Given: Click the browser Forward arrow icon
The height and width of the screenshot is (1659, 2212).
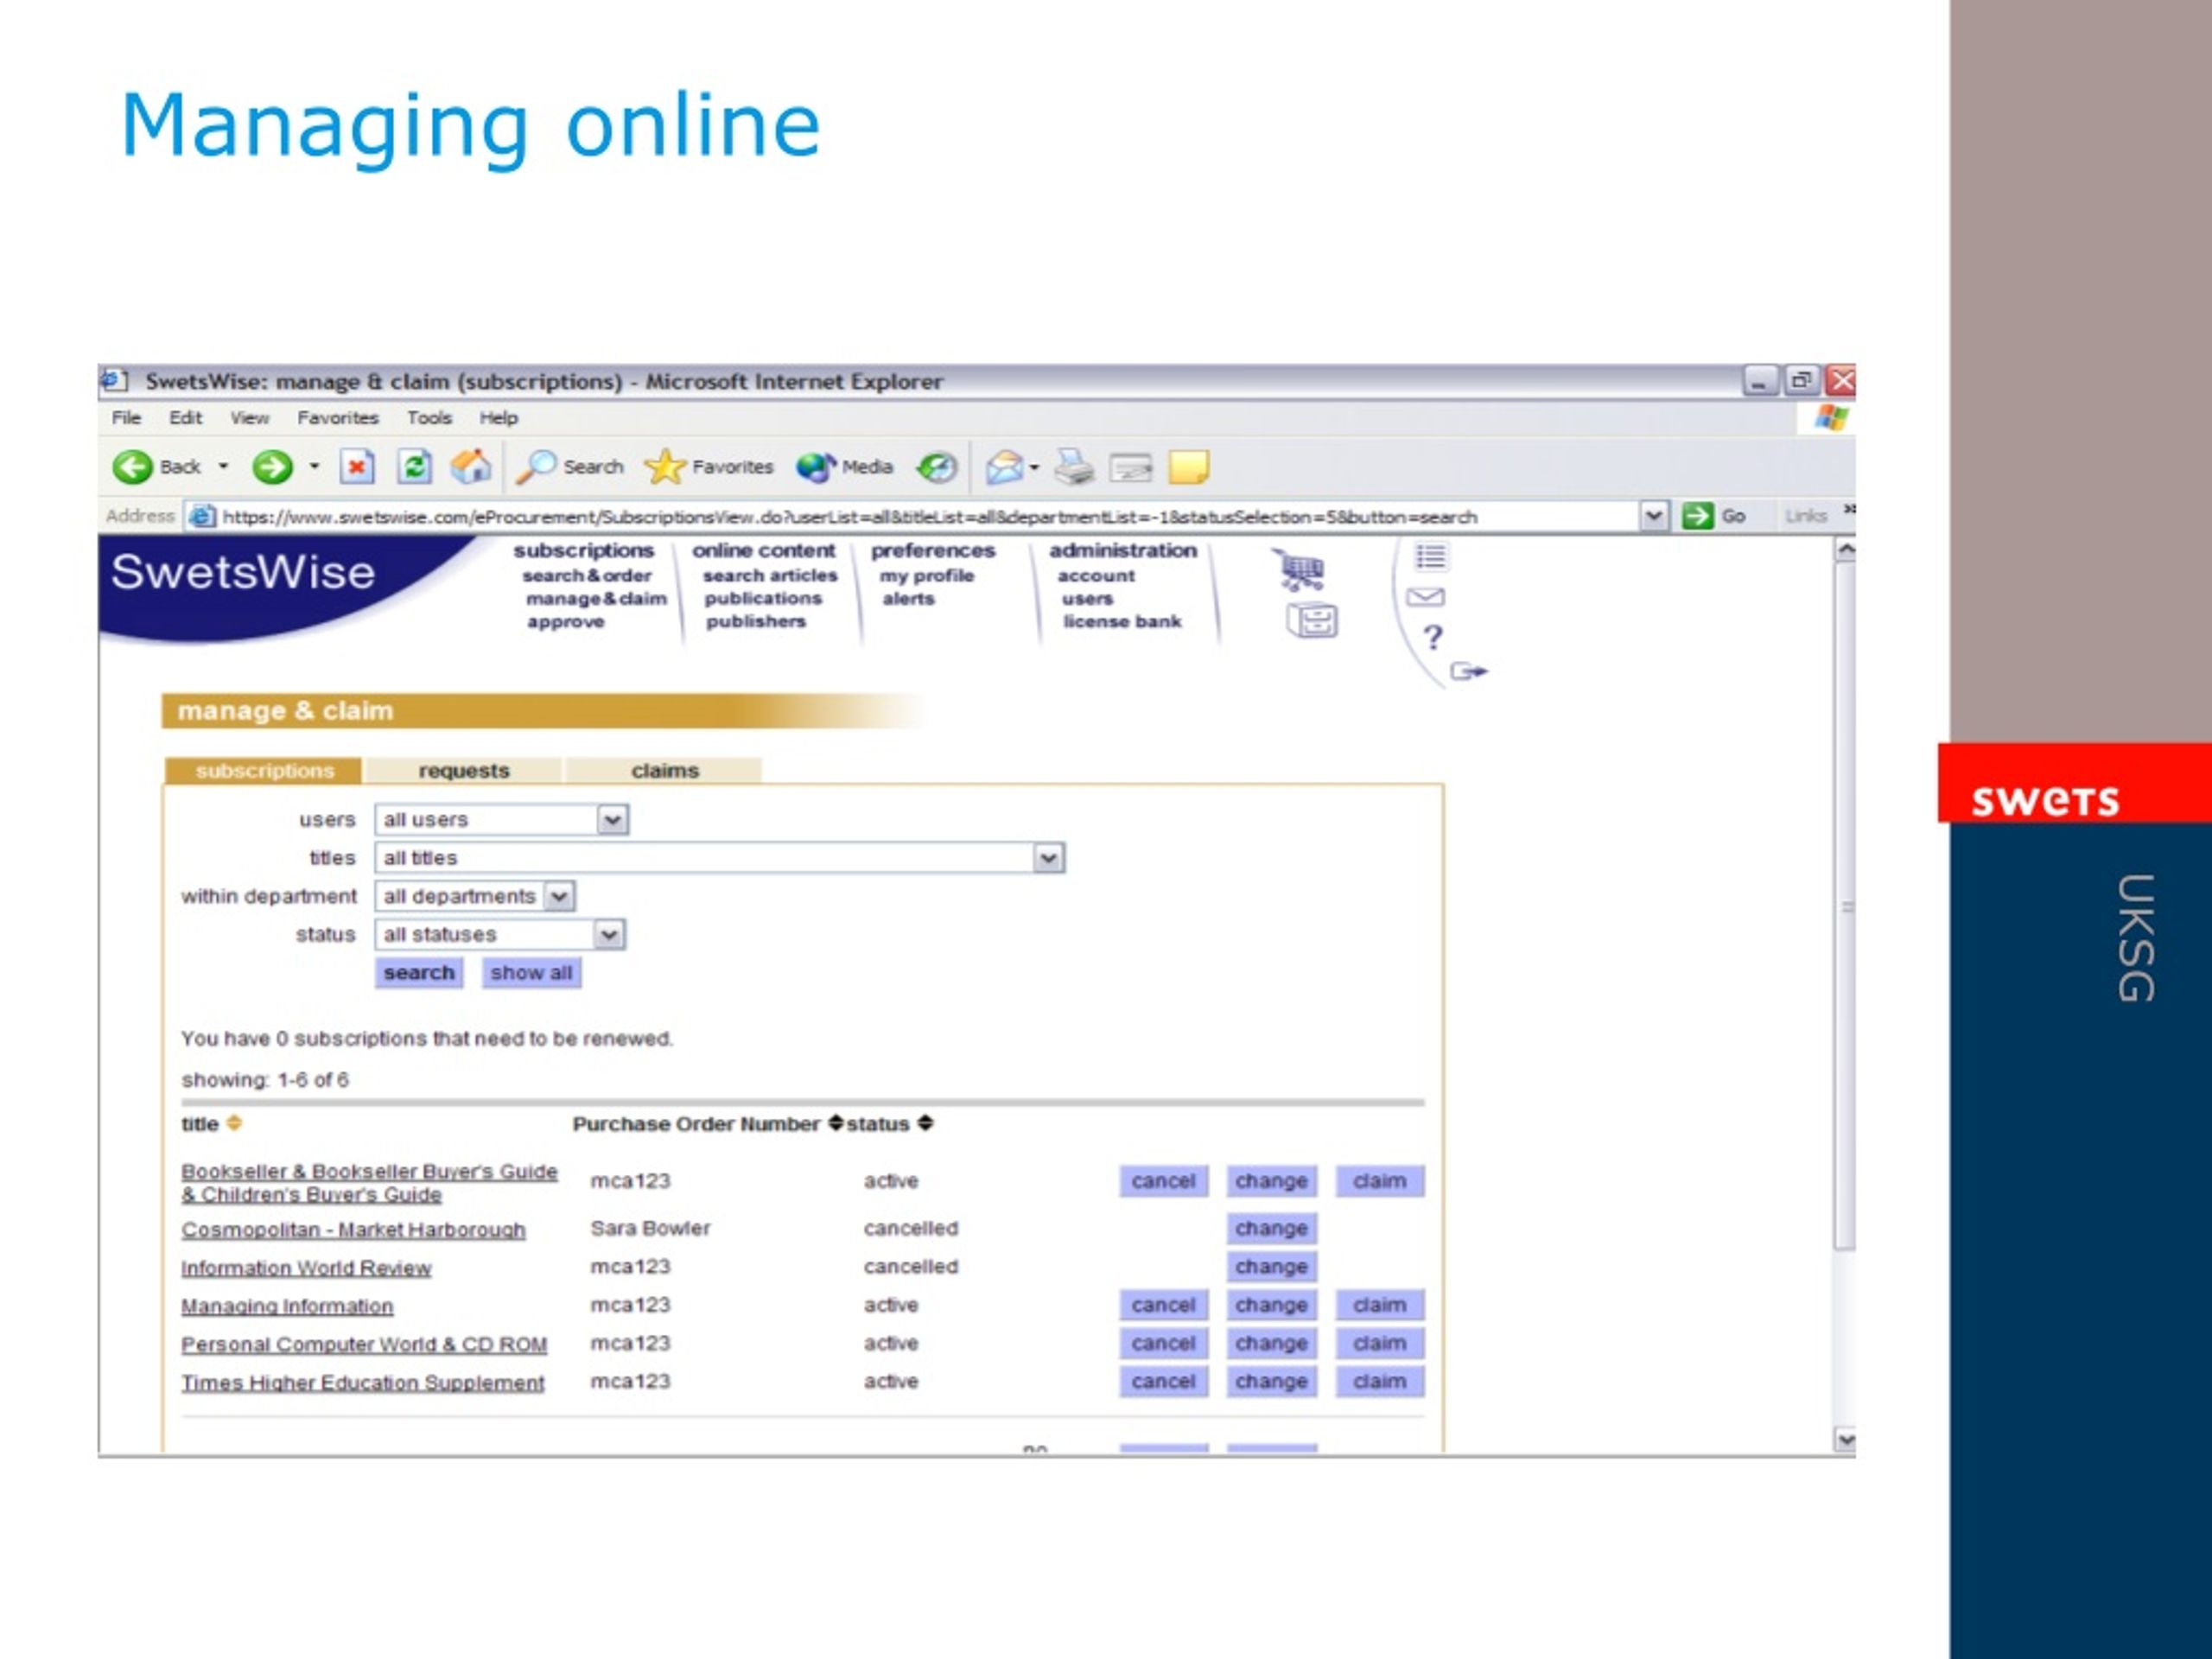Looking at the screenshot, I should click(x=271, y=467).
